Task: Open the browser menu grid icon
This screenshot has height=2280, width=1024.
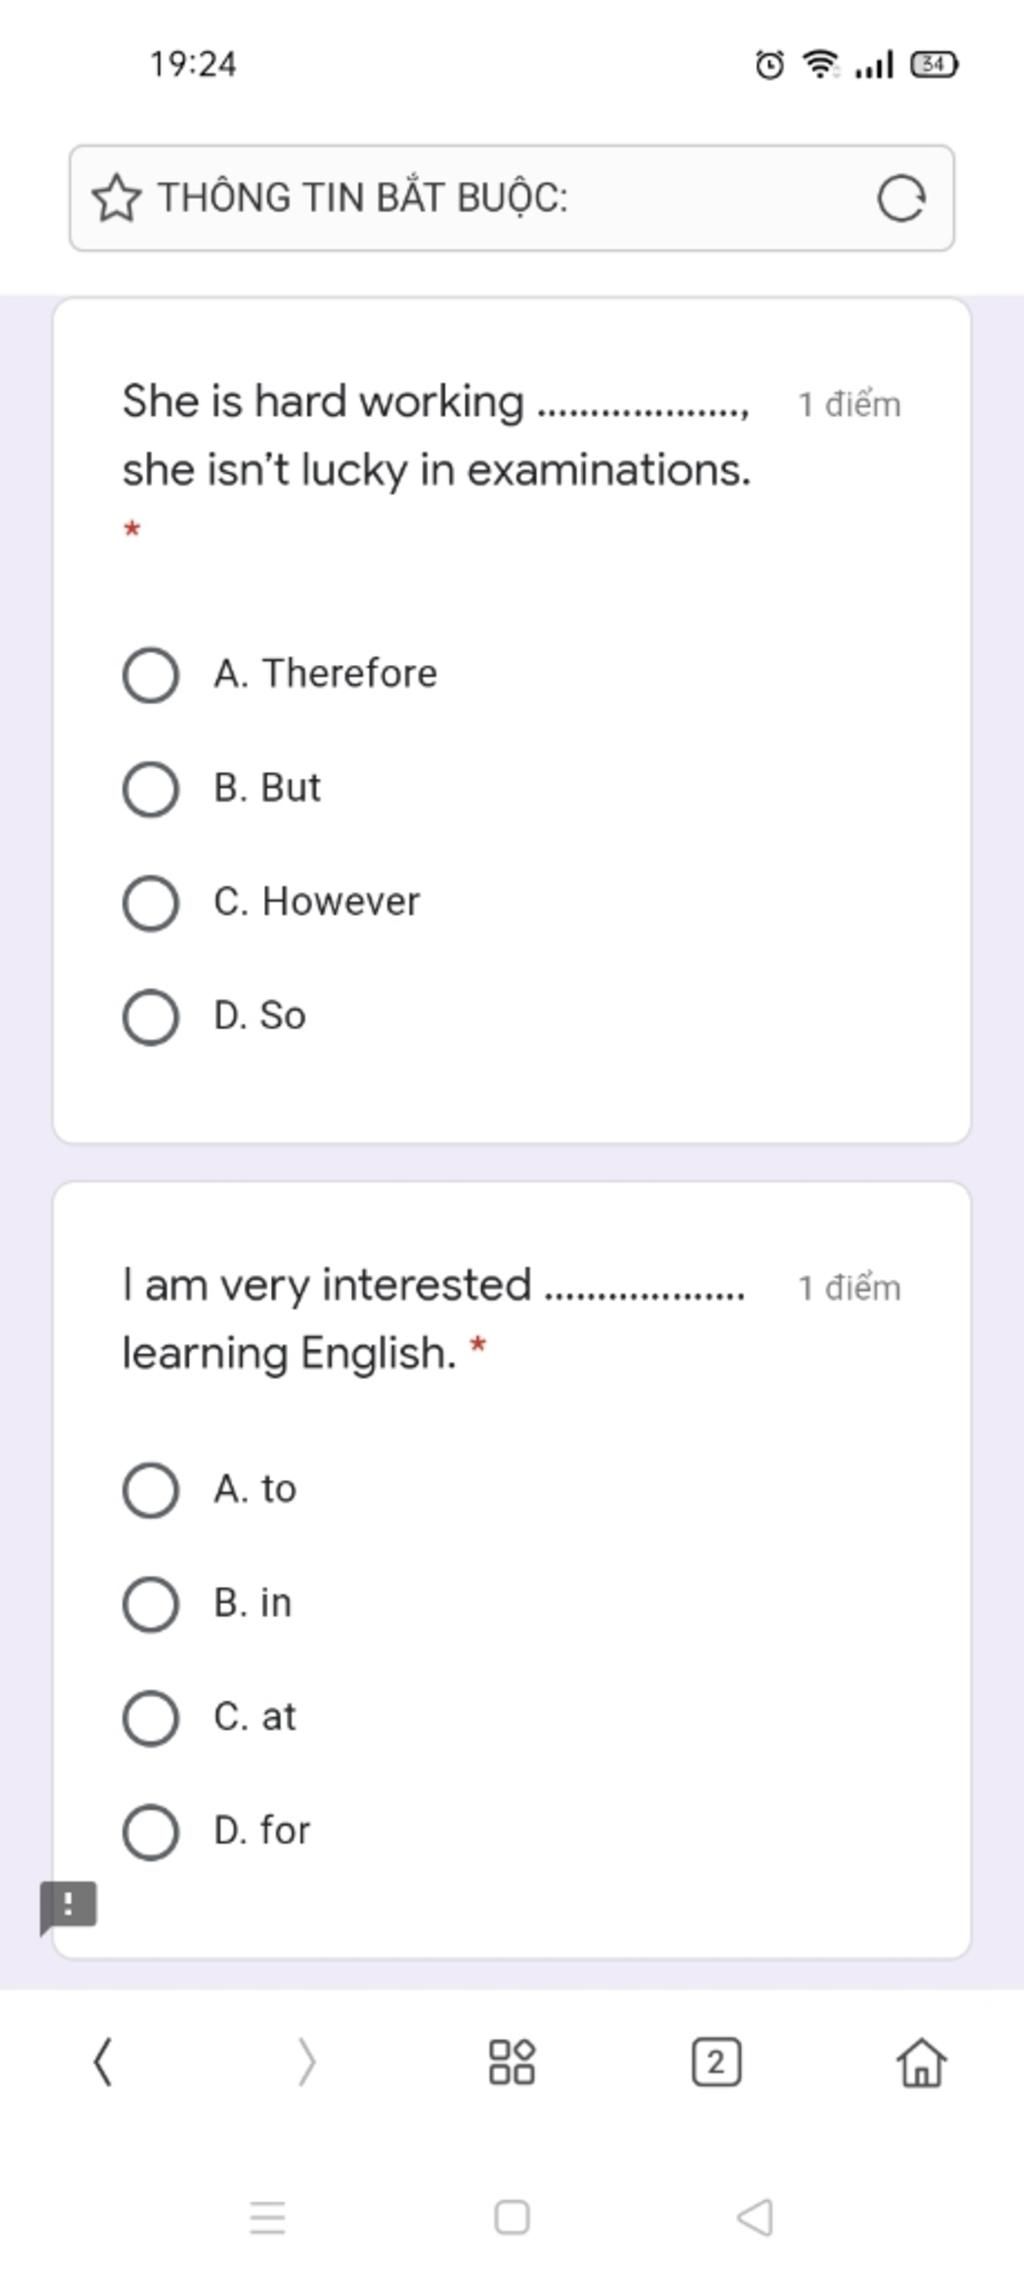Action: click(512, 2062)
